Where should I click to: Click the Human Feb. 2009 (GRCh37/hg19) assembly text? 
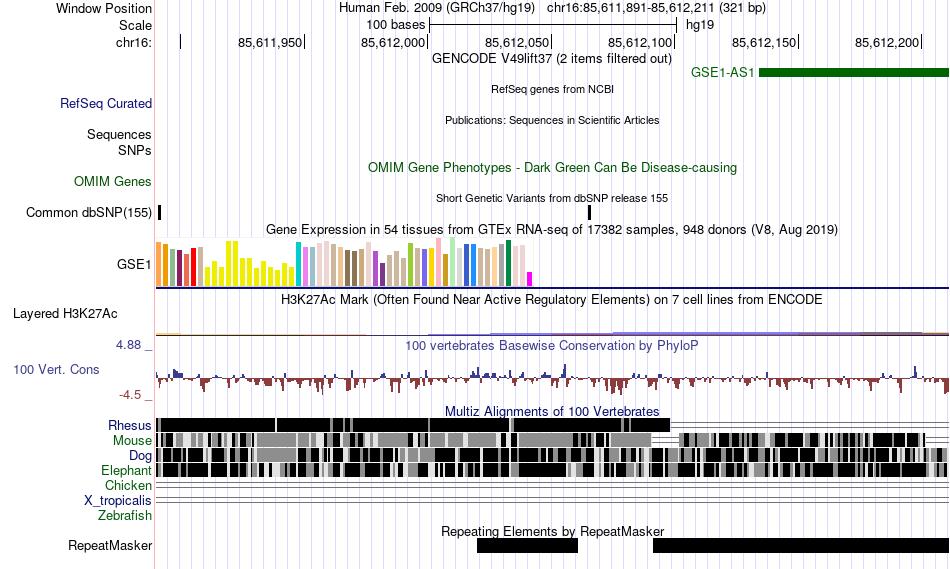tap(437, 8)
